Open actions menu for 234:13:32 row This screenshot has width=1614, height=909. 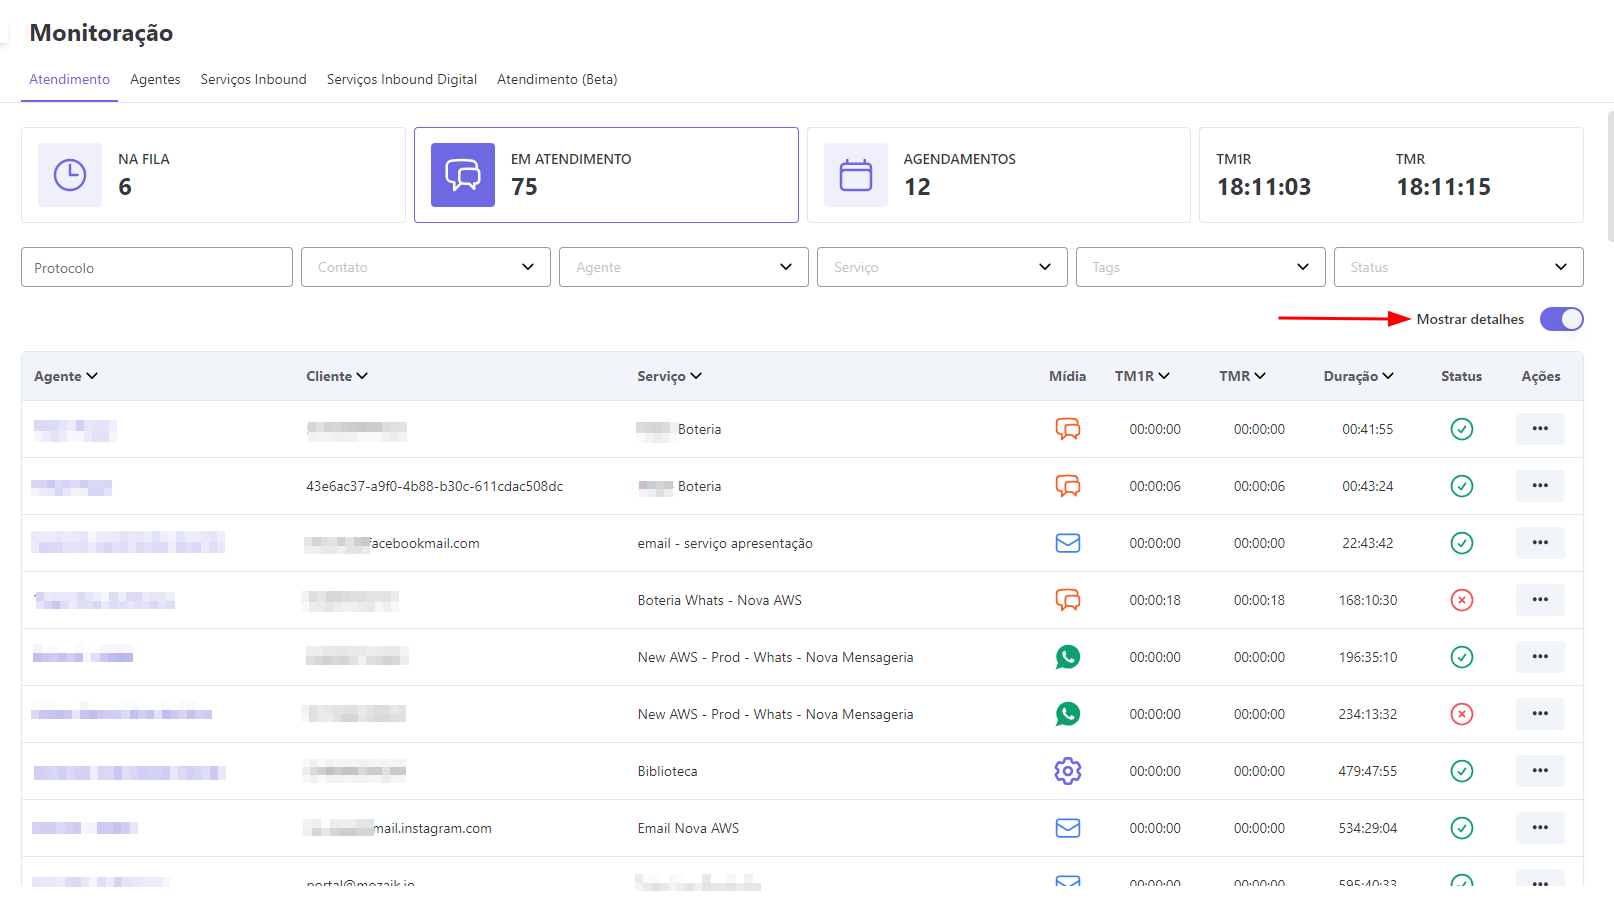tap(1540, 714)
